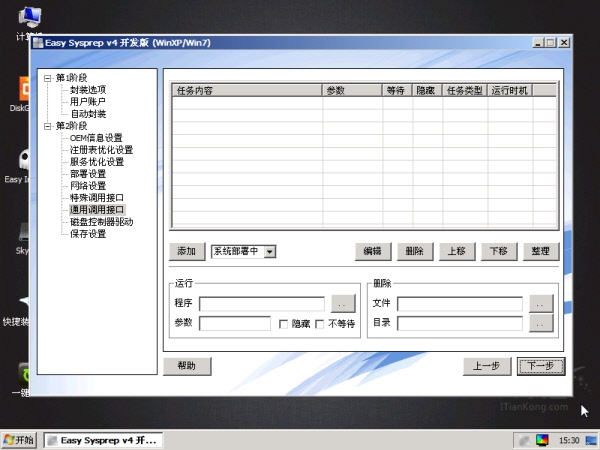This screenshot has width=600, height=450.
Task: Click the 添加 button
Action: tap(187, 251)
